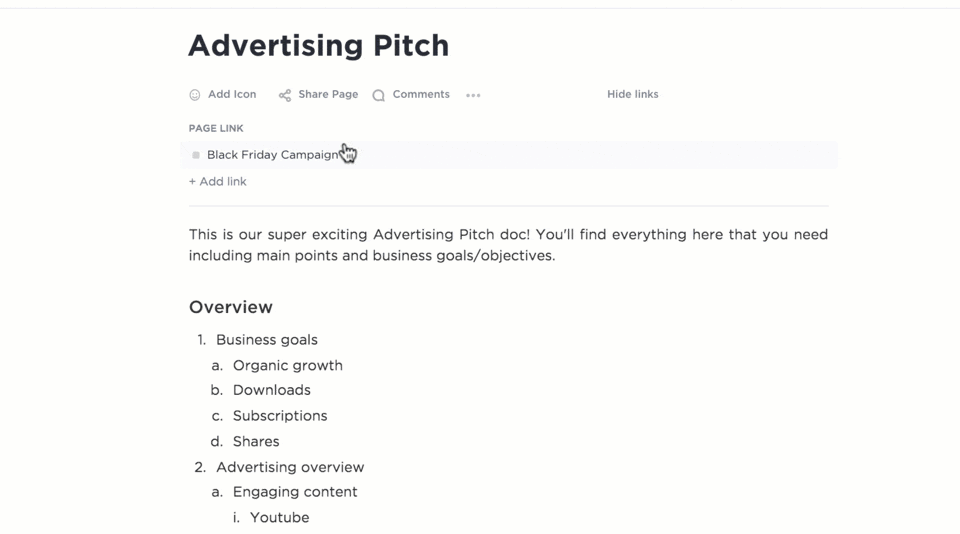This screenshot has width=960, height=534.
Task: Click the Shares sub-item
Action: [x=256, y=441]
